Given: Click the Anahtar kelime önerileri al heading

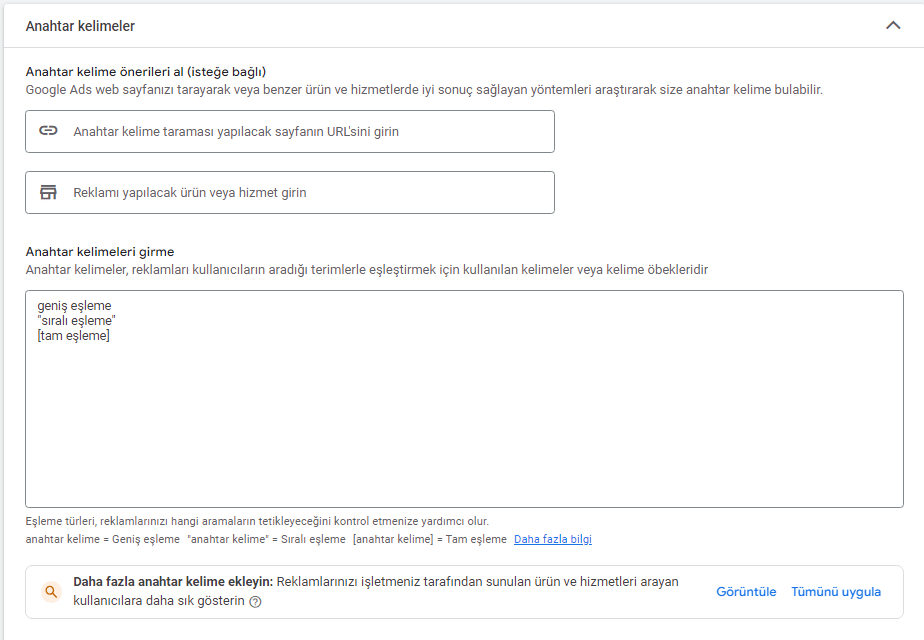Looking at the screenshot, I should [146, 72].
